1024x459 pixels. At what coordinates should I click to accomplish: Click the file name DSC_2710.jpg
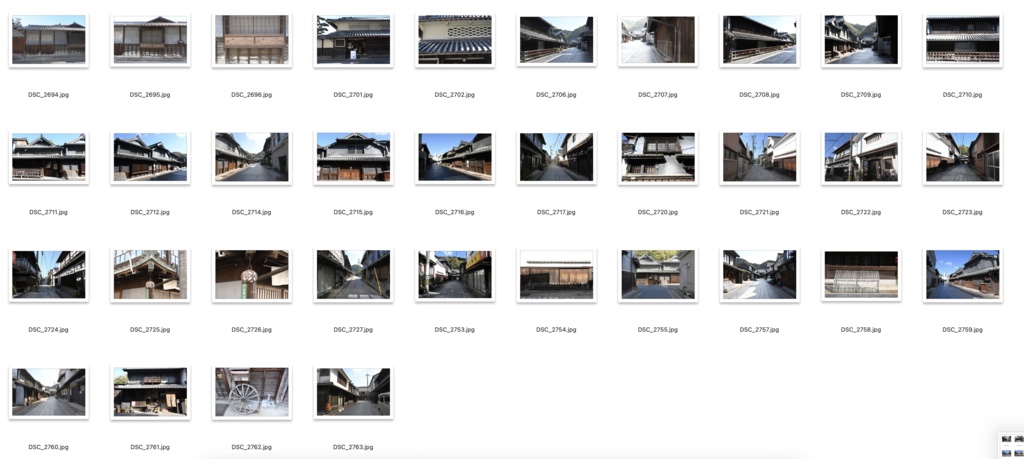point(963,95)
